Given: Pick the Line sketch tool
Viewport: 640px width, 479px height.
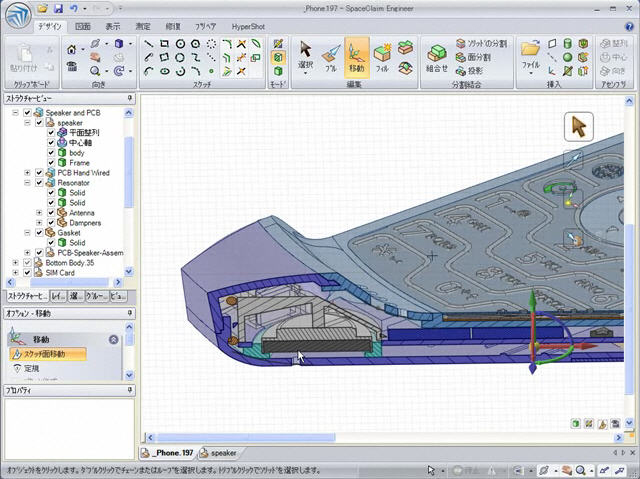Looking at the screenshot, I should click(148, 44).
